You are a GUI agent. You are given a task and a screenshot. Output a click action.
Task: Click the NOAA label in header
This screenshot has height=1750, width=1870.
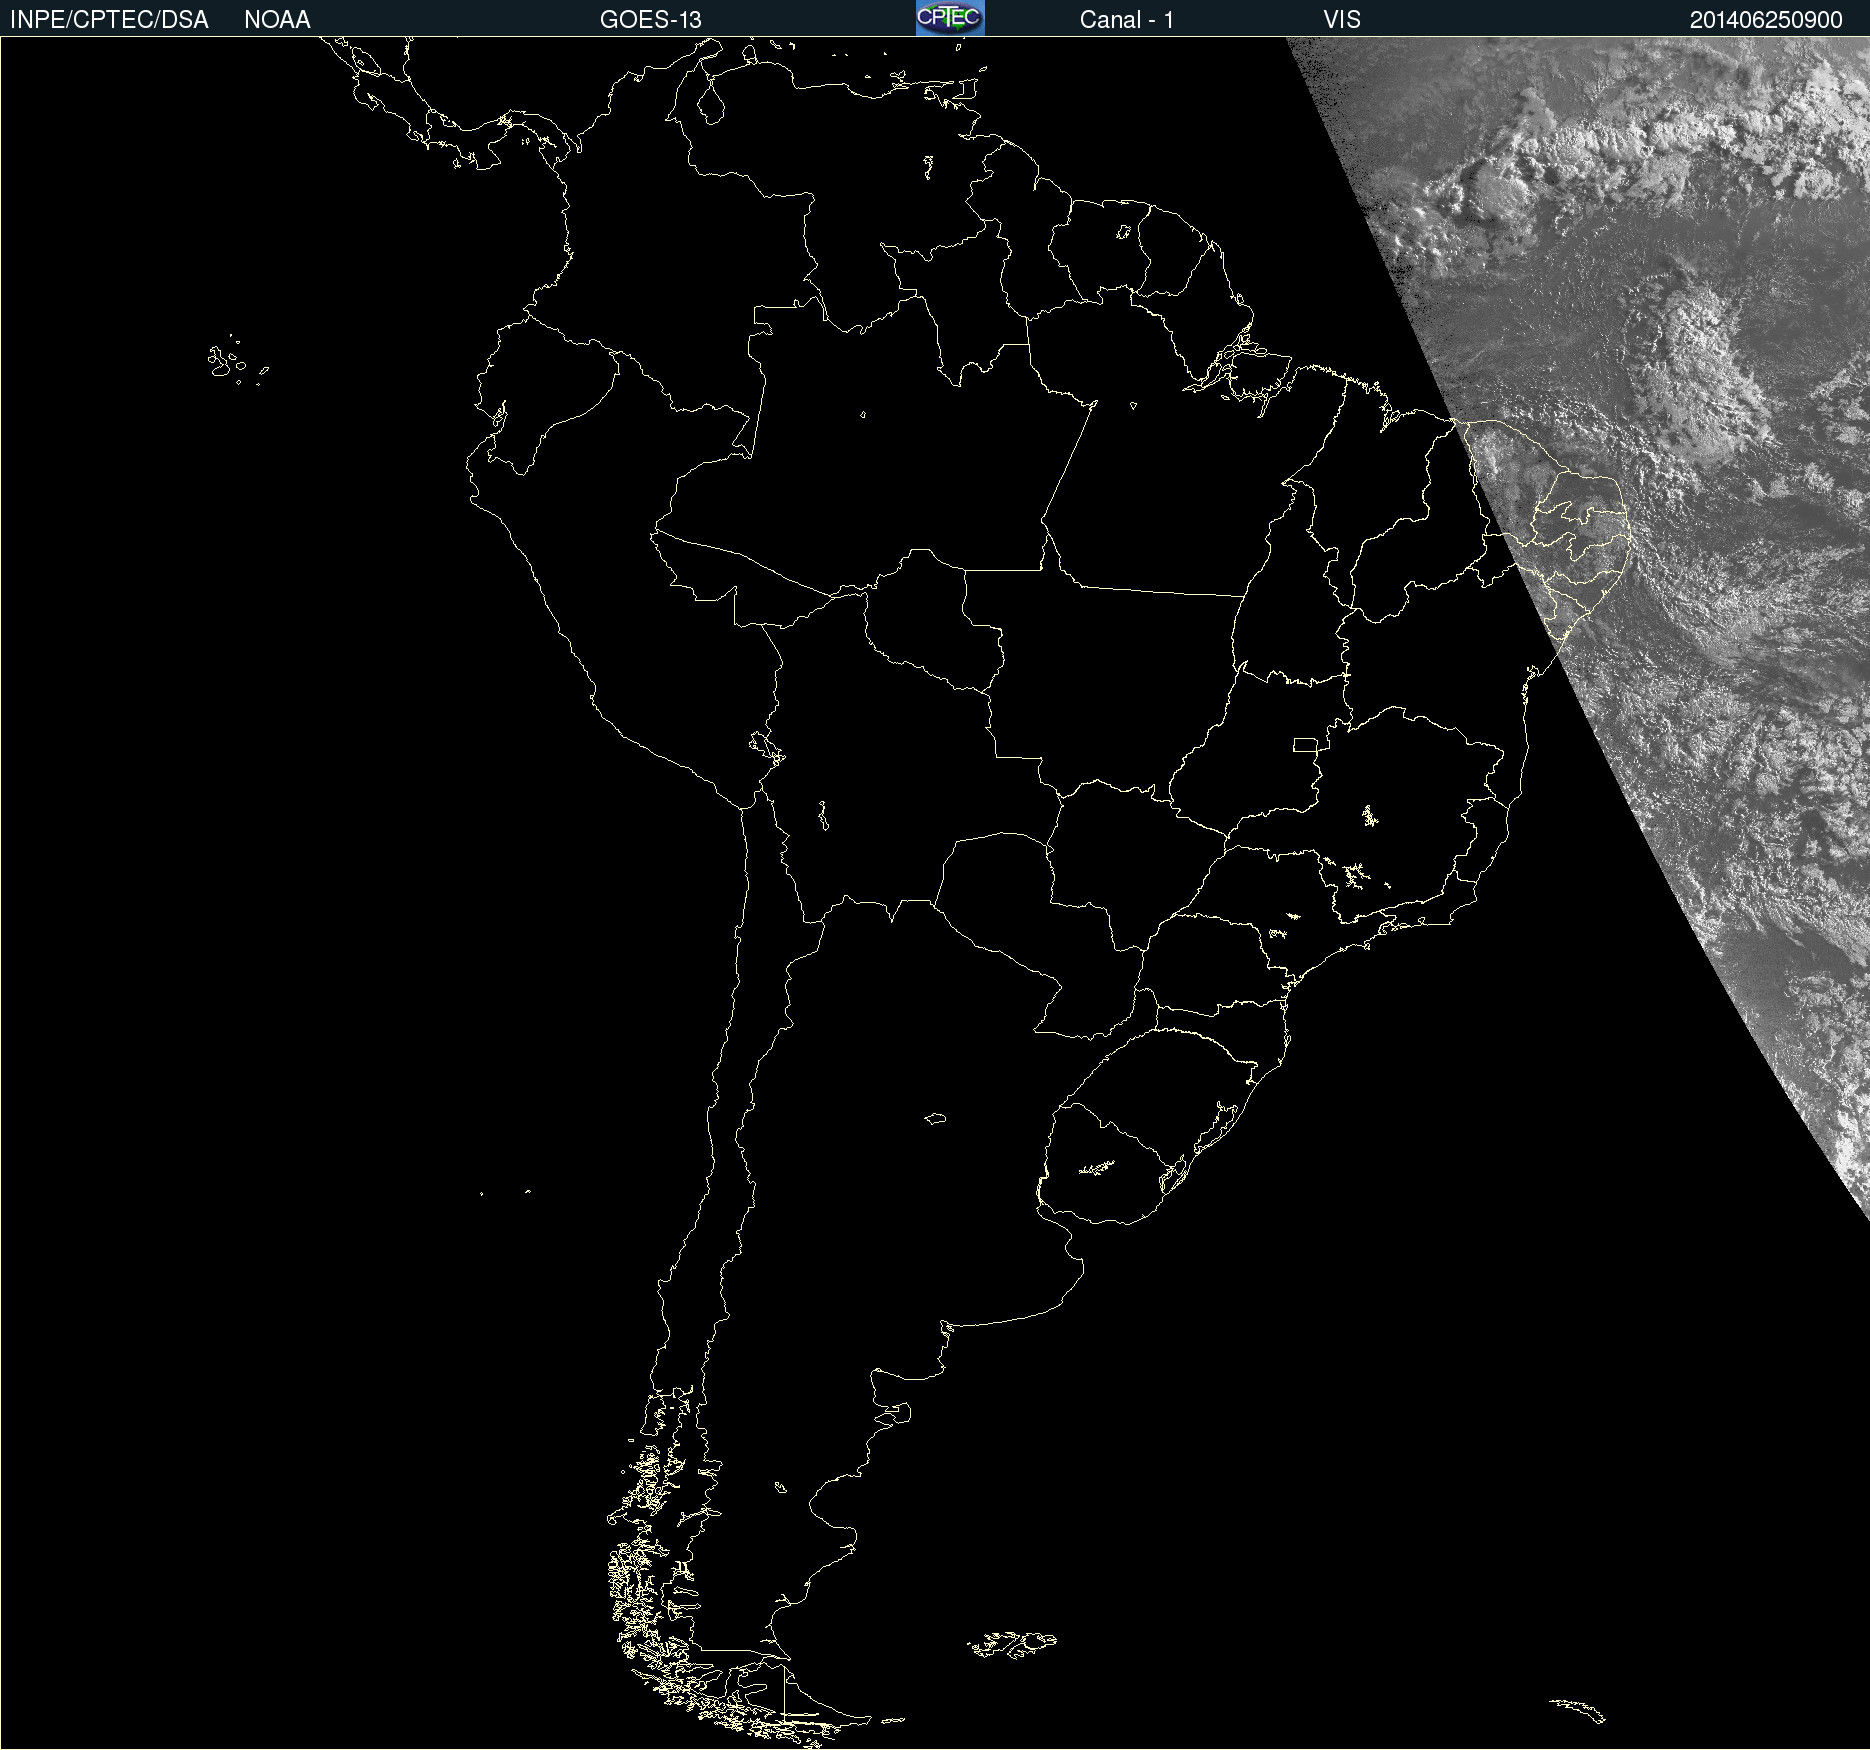click(x=277, y=20)
